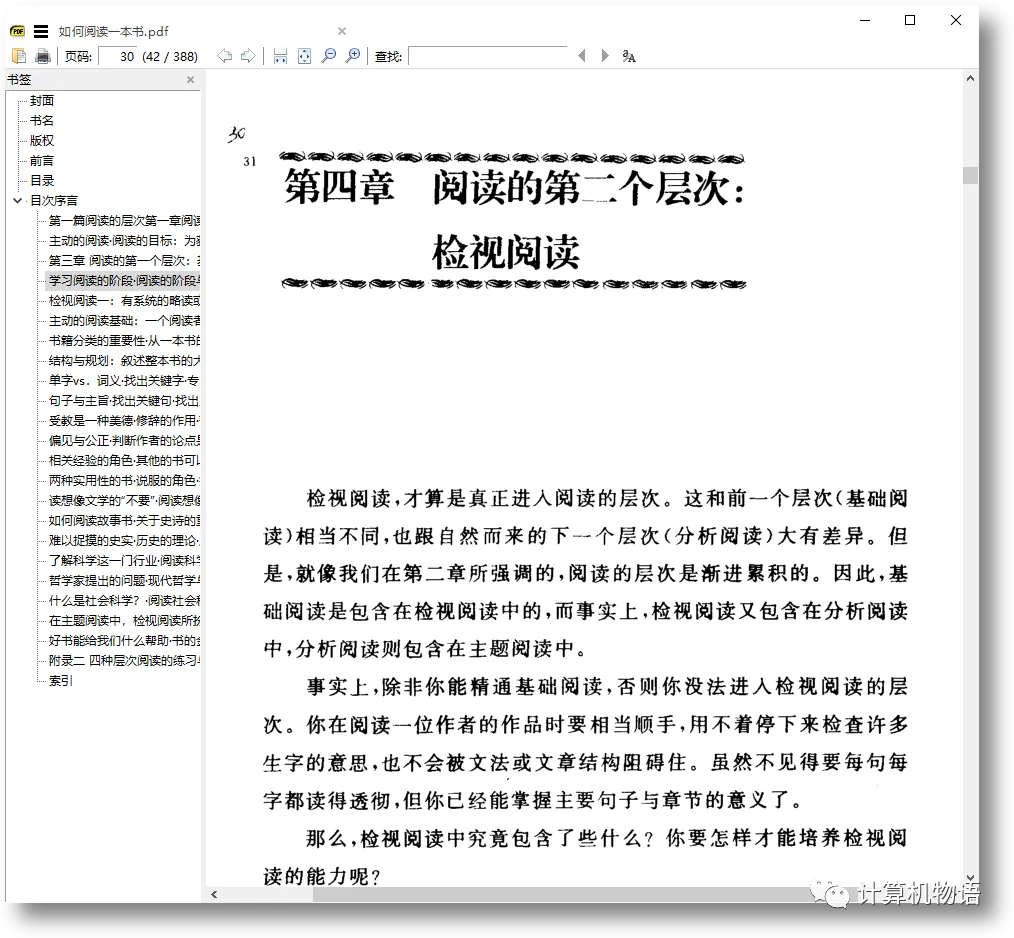This screenshot has height=938, width=1014.
Task: Click vertical scrollbar up arrow
Action: pyautogui.click(x=970, y=78)
